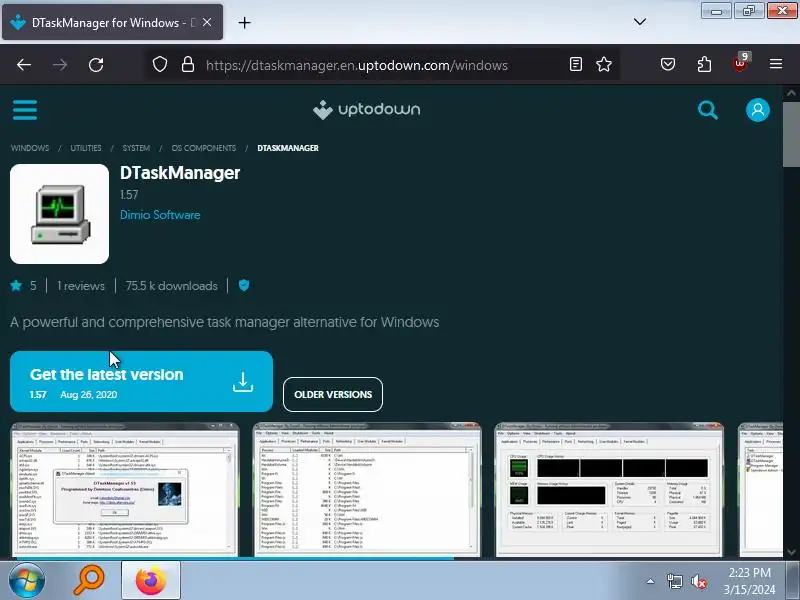Go back to the previous page
The image size is (800, 600).
click(x=24, y=65)
